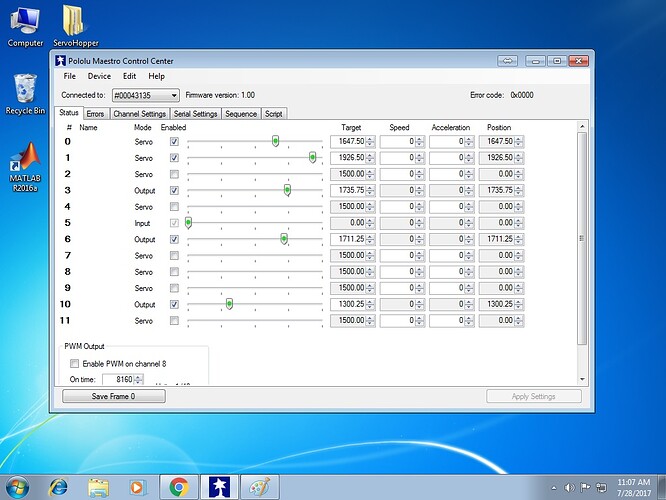The width and height of the screenshot is (666, 500).
Task: Open Paint from the taskbar
Action: 257,486
